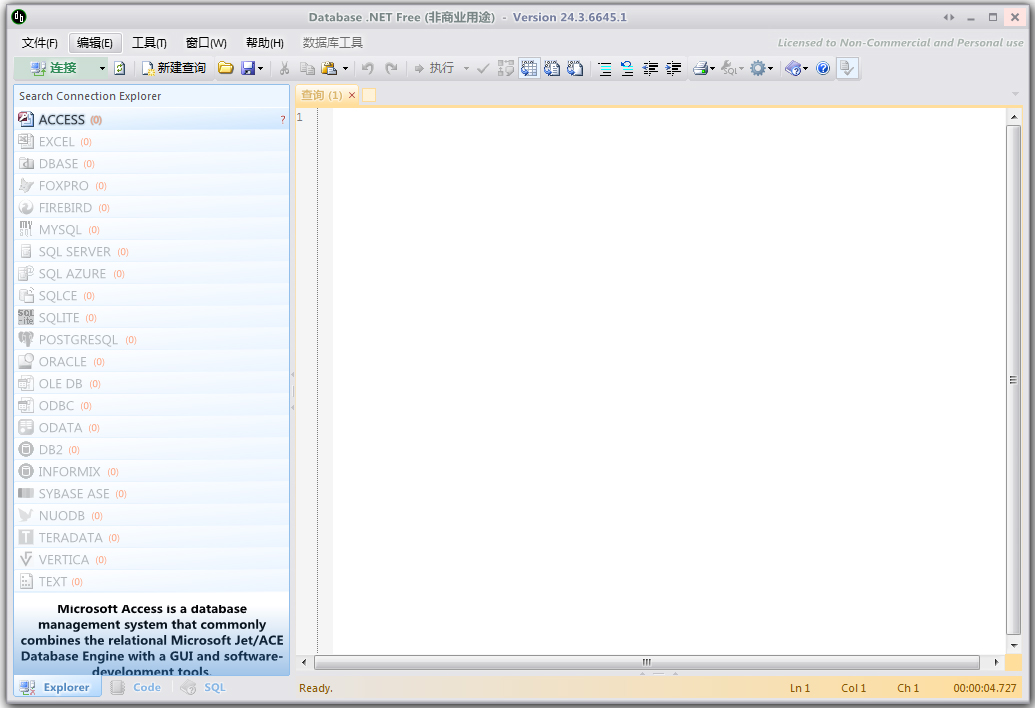This screenshot has height=708, width=1035.
Task: Click the decrease indent icon
Action: click(x=650, y=68)
